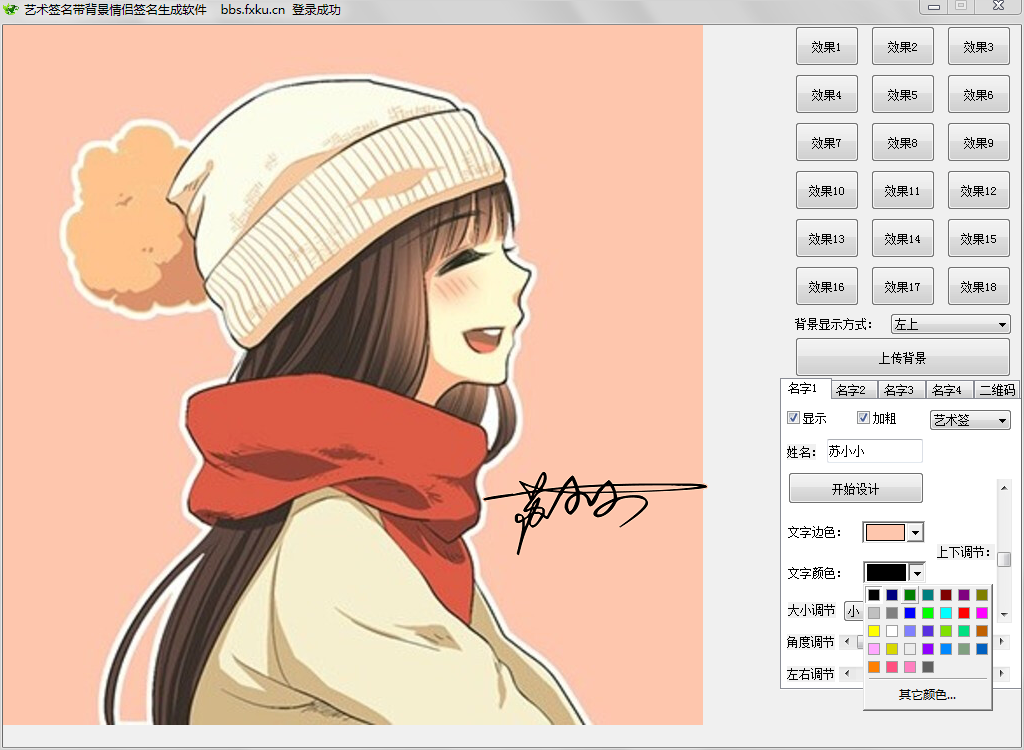This screenshot has width=1024, height=750.
Task: Click the app icon in the title bar
Action: click(10, 9)
